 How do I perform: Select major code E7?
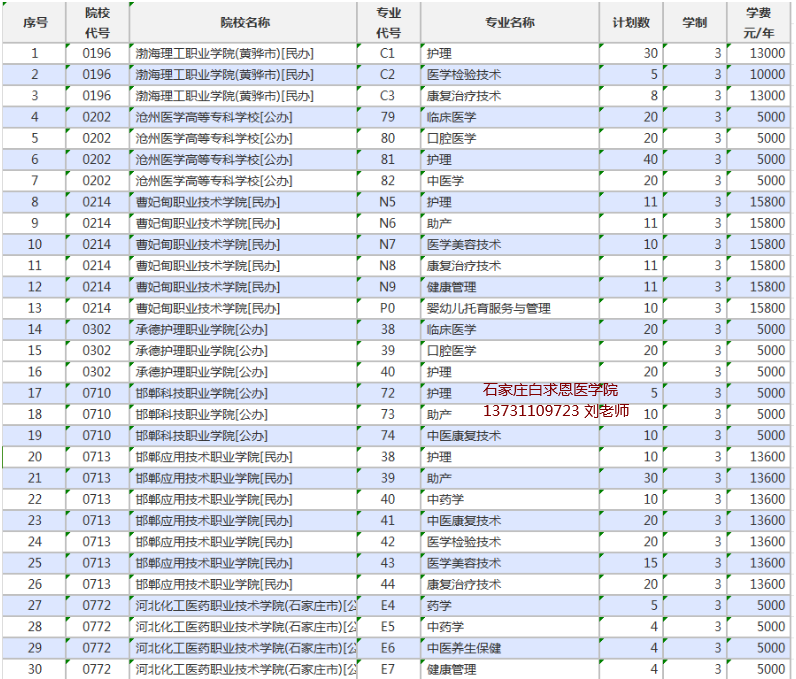coord(389,669)
